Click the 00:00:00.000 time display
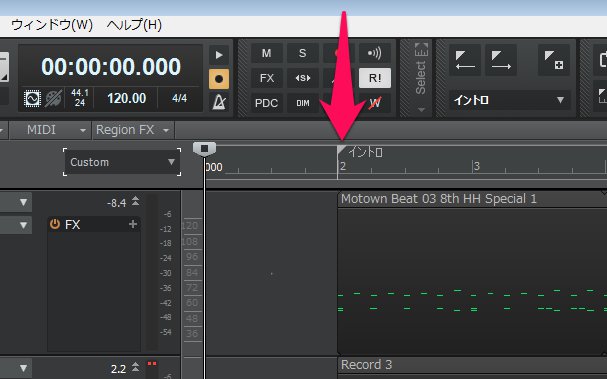The image size is (607, 379). click(x=111, y=66)
